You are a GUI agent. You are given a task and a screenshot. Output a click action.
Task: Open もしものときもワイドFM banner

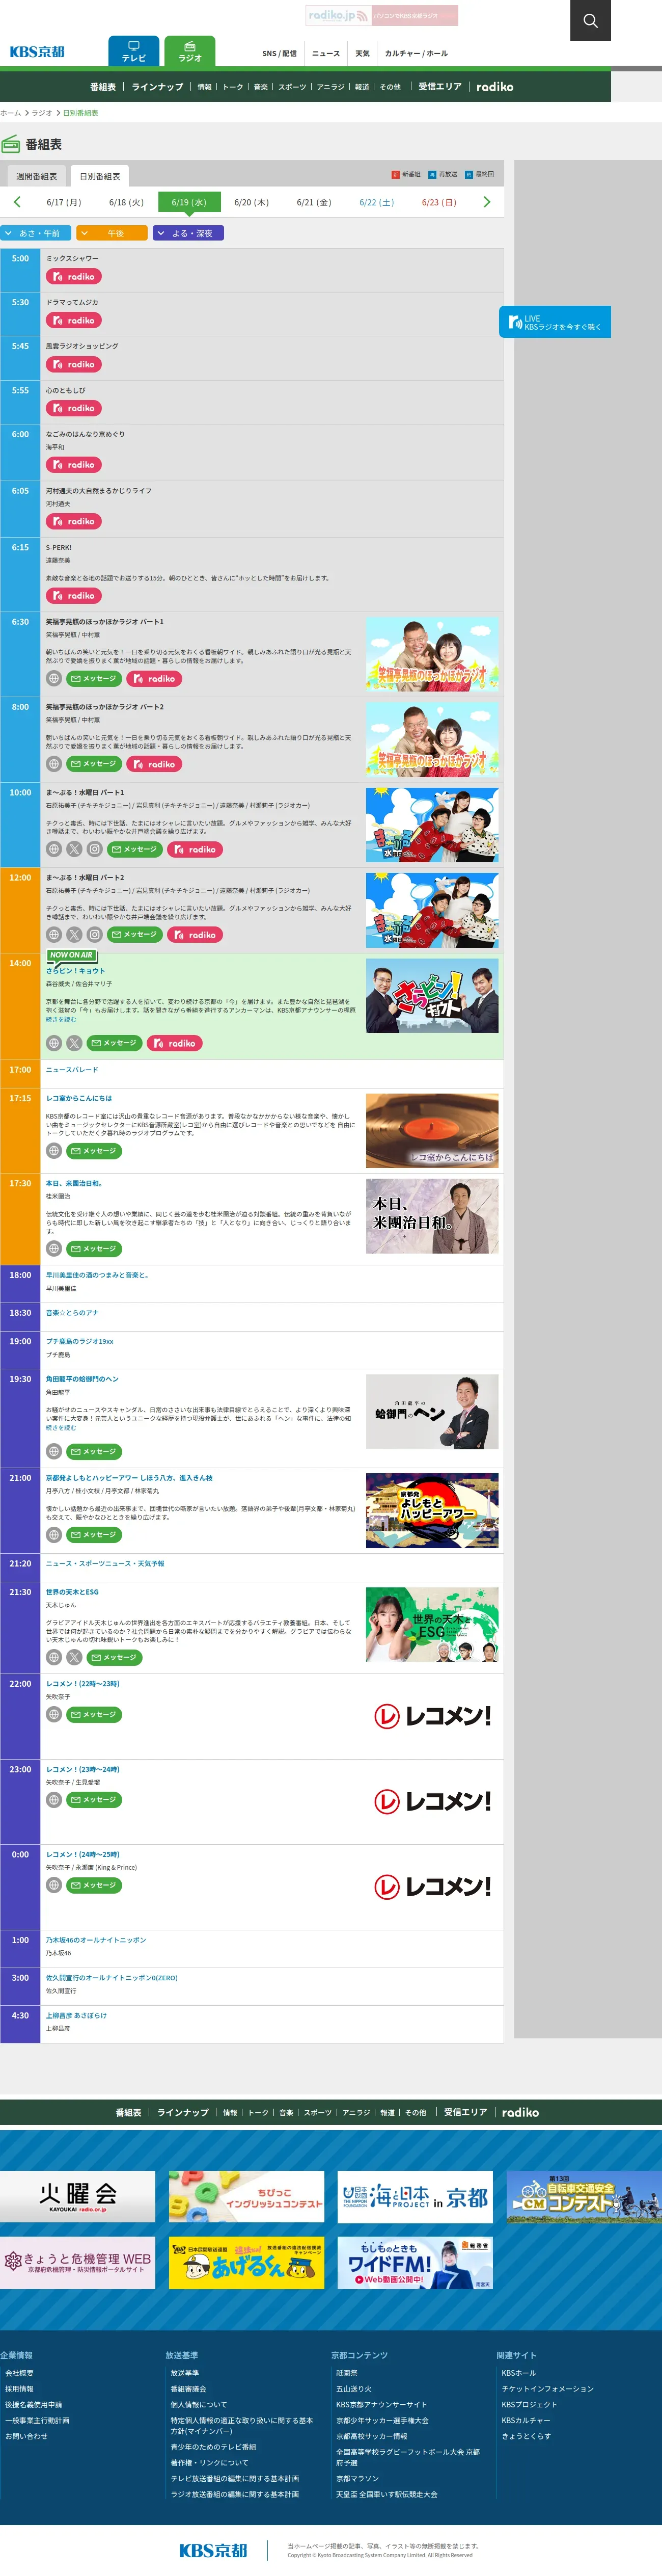[416, 2263]
